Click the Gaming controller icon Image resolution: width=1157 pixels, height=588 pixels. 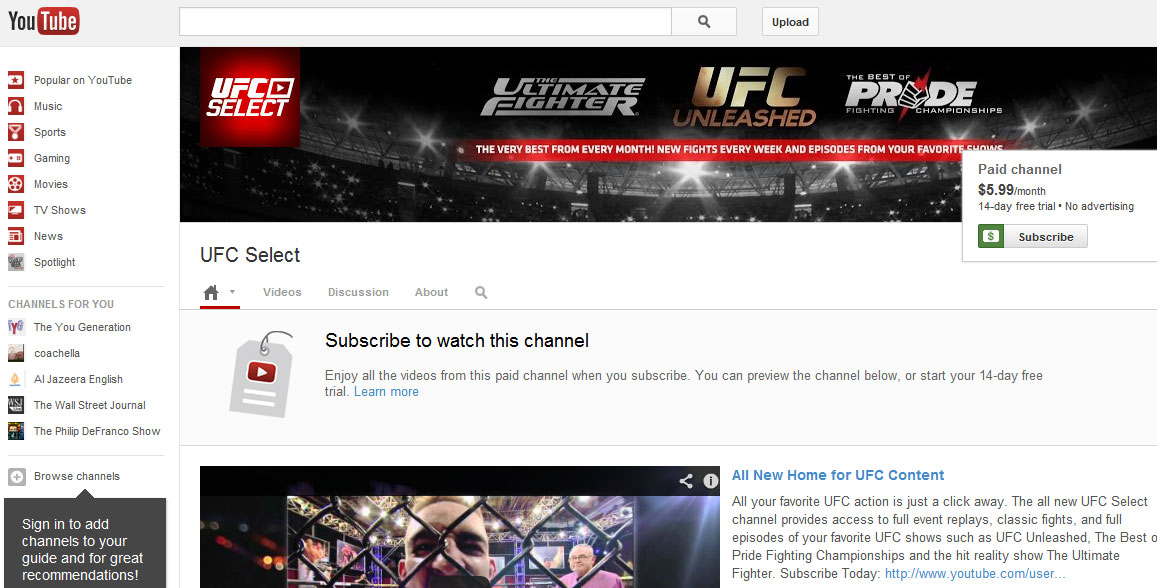click(x=15, y=158)
